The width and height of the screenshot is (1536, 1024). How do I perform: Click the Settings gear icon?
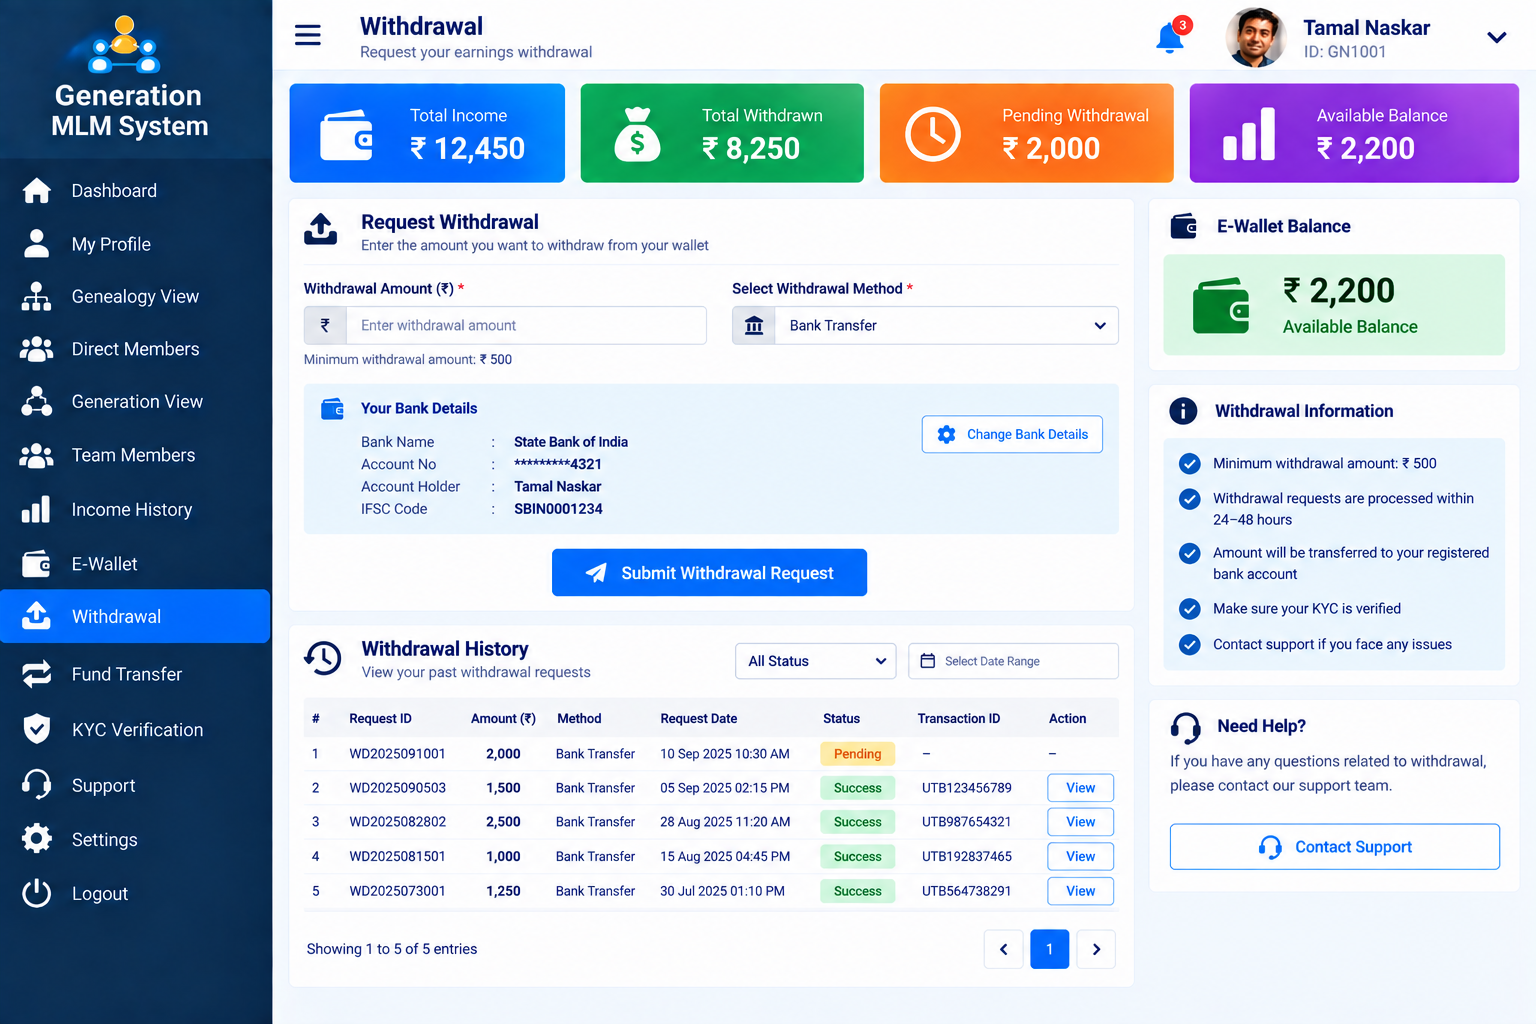point(36,839)
